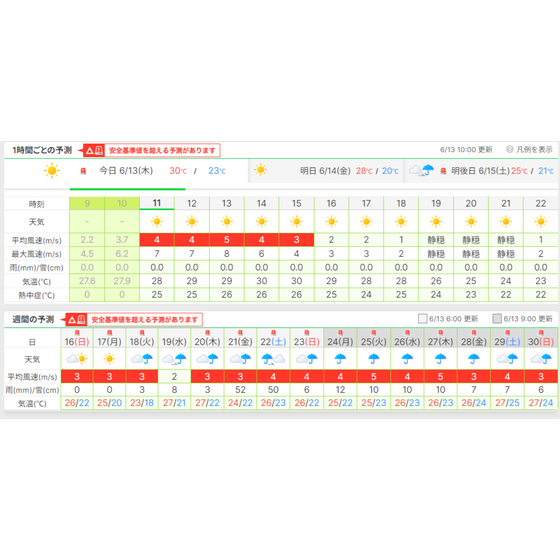Image resolution: width=560 pixels, height=560 pixels.
Task: Open the 凡例を表示 legend link
Action: pos(534,149)
